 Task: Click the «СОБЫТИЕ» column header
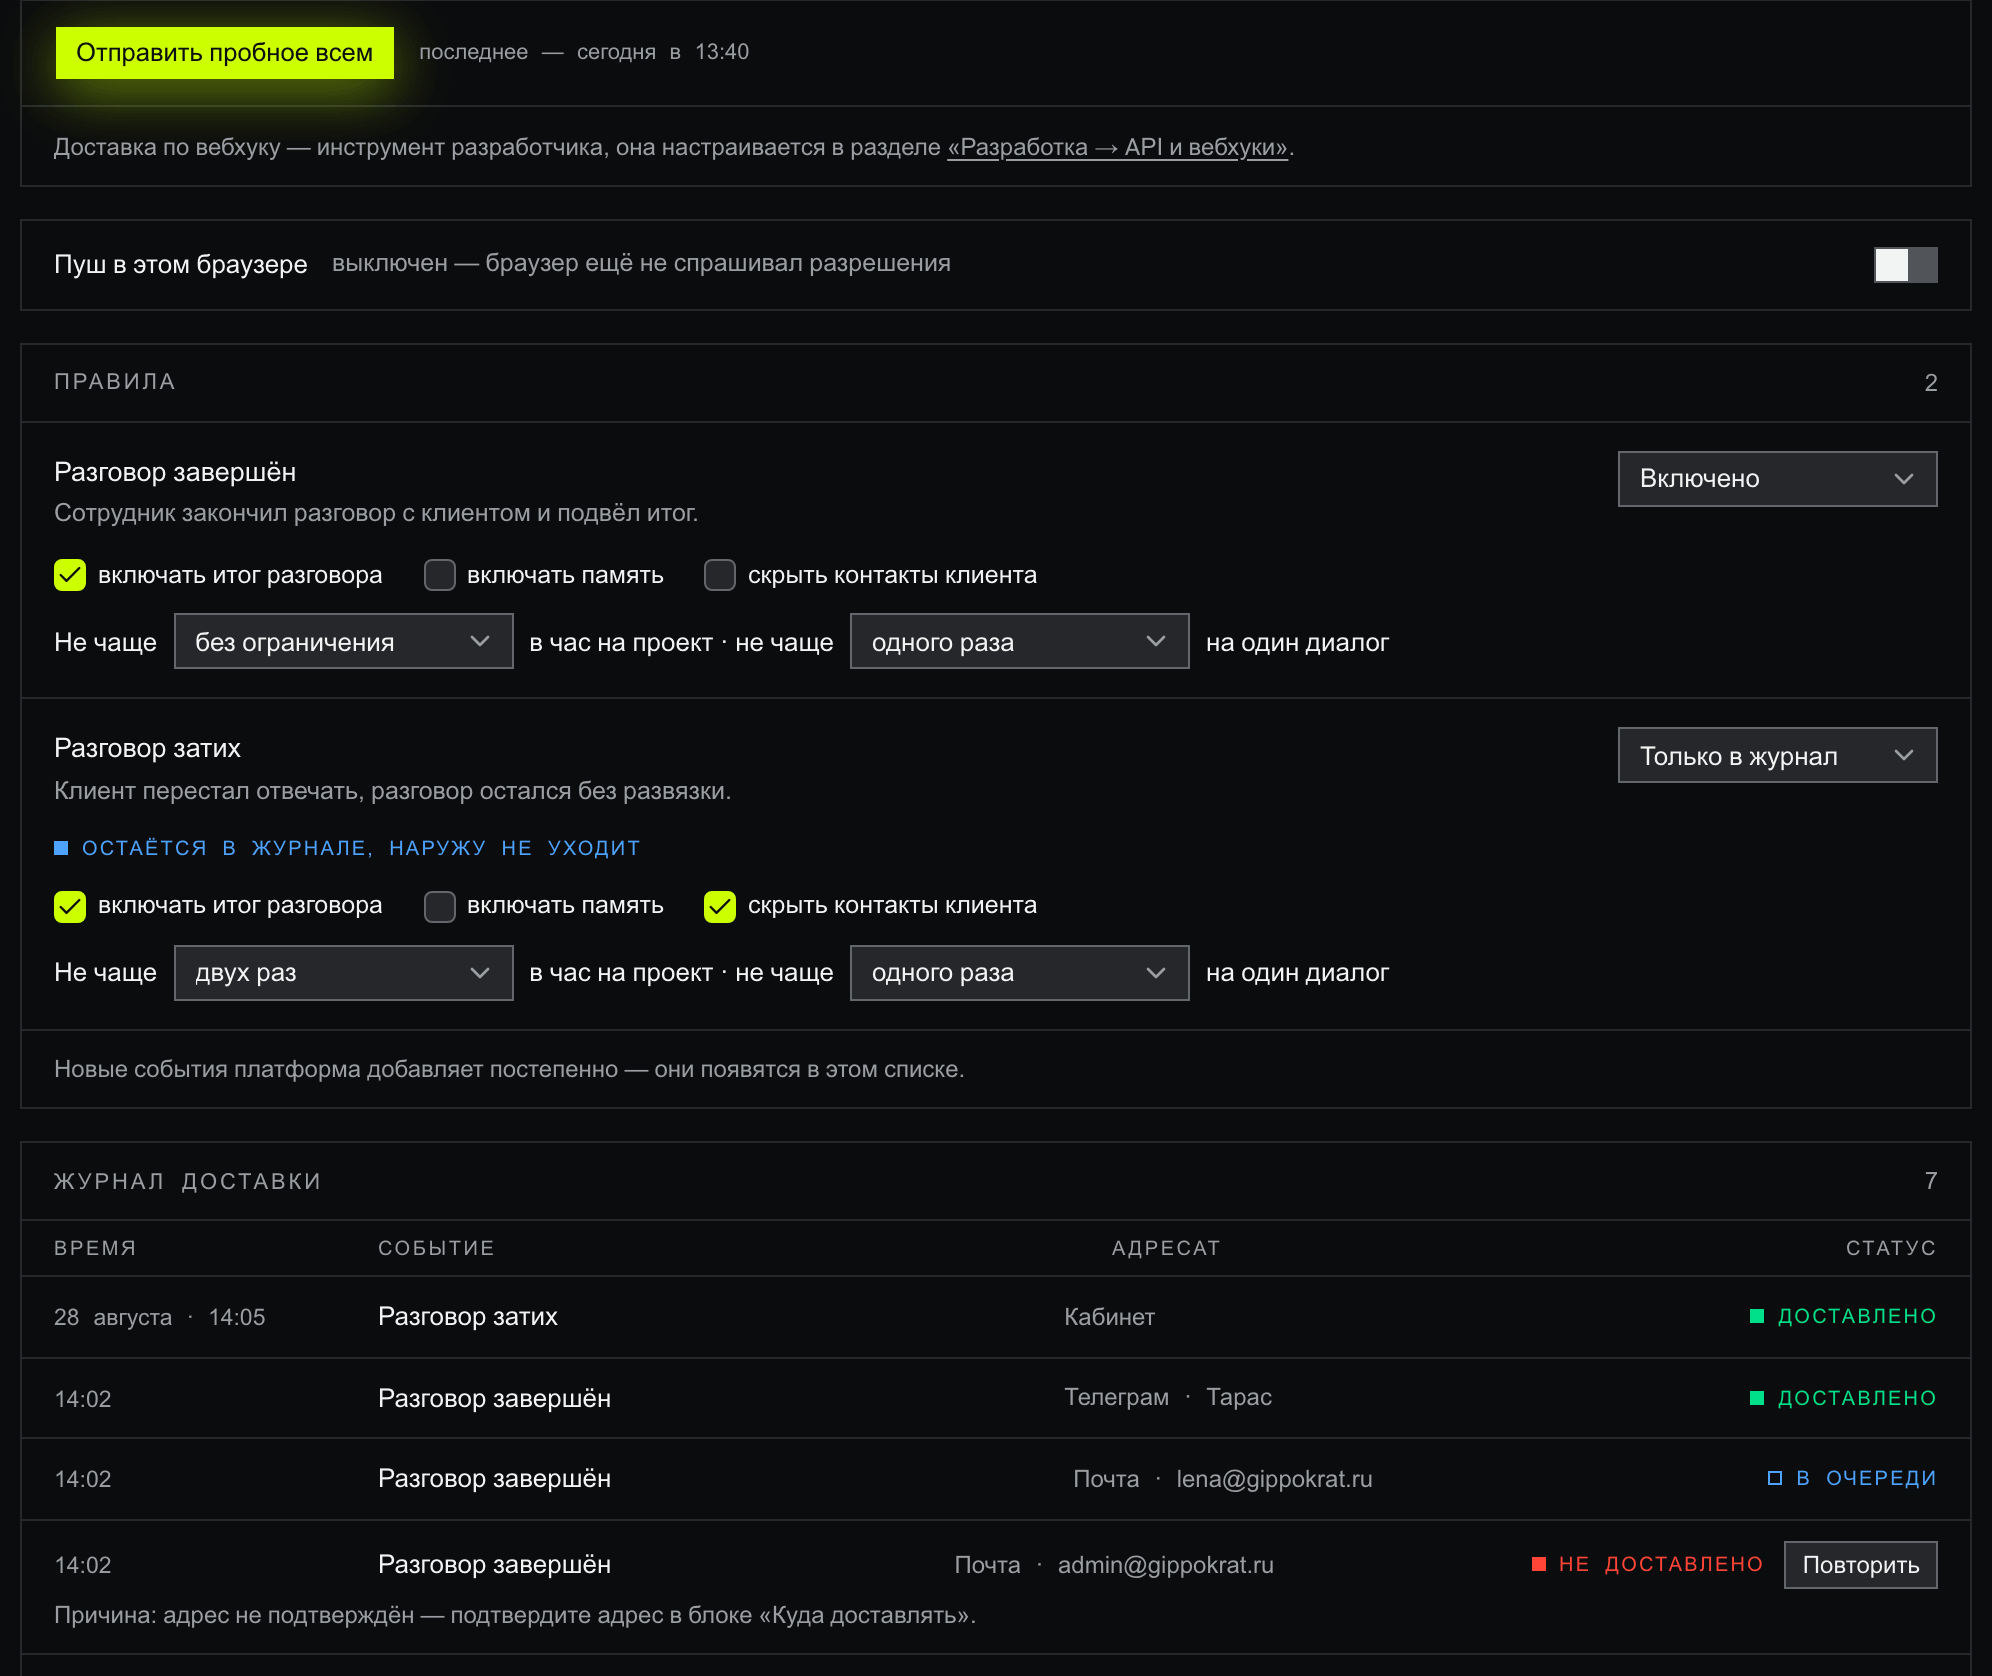436,1248
